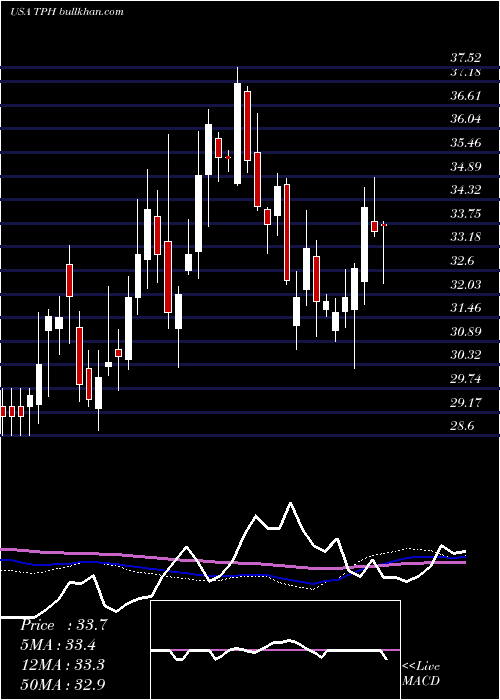Click the 30.89 price axis label
The width and height of the screenshot is (500, 700).
(x=466, y=331)
